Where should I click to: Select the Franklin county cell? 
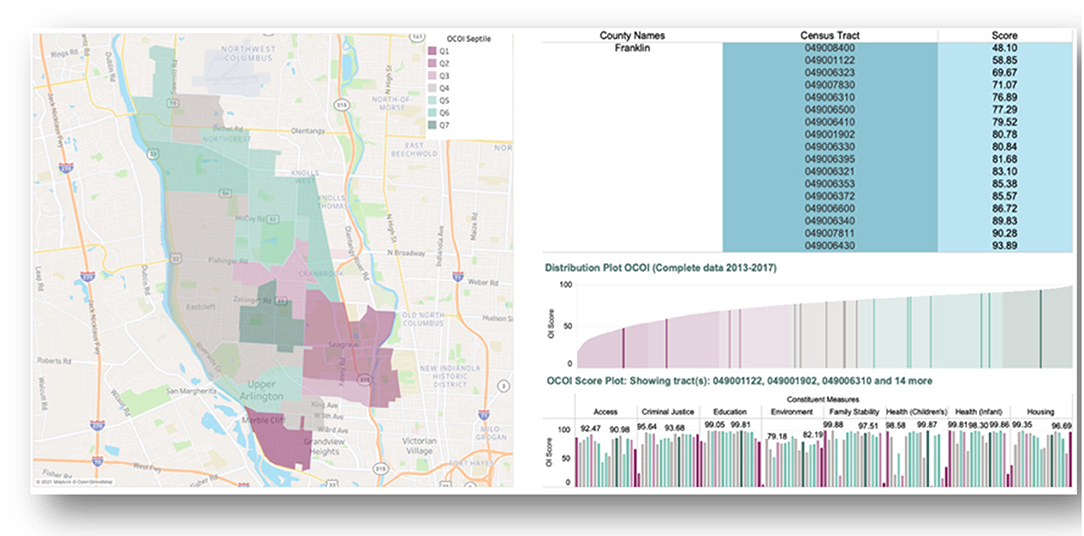coord(633,48)
